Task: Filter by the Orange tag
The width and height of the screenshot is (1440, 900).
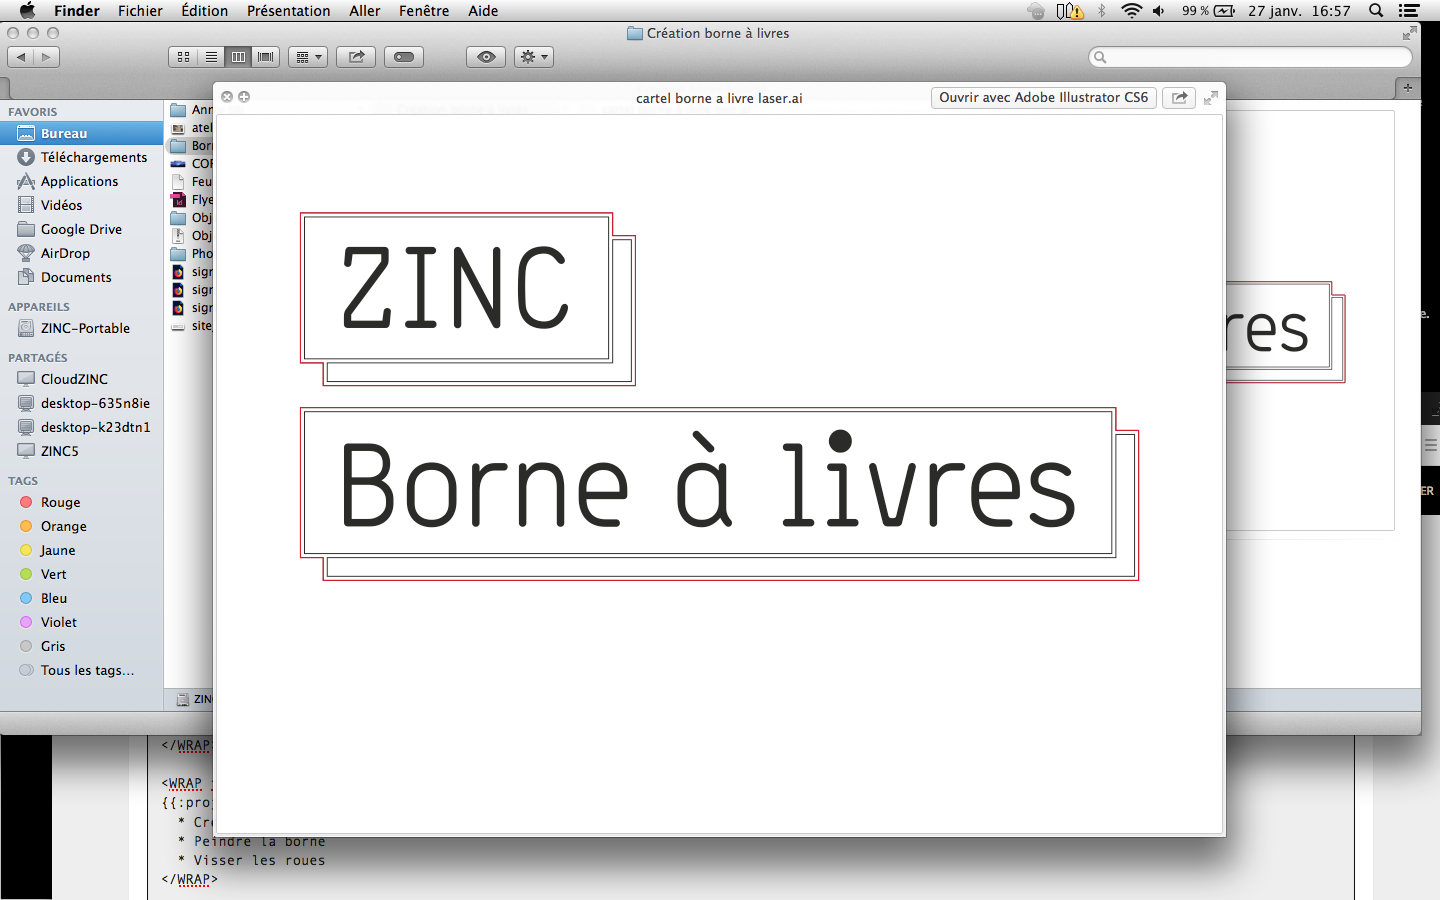Action: [81, 526]
